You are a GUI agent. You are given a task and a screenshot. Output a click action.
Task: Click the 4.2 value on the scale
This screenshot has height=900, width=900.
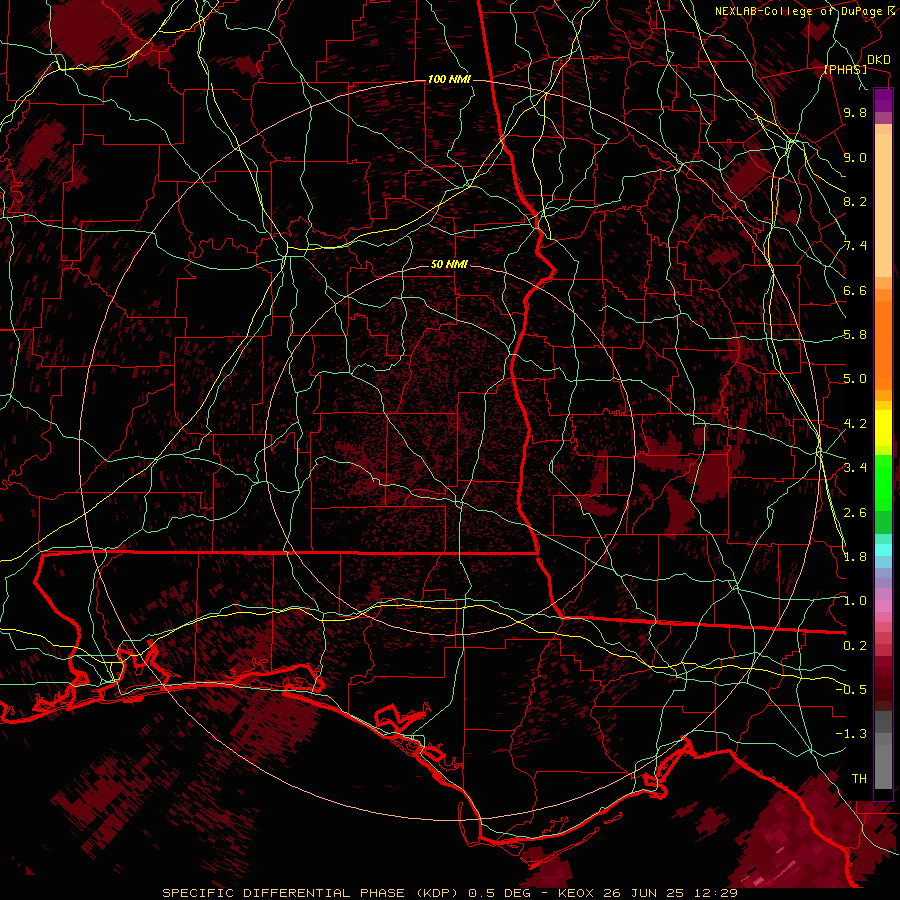pos(855,424)
